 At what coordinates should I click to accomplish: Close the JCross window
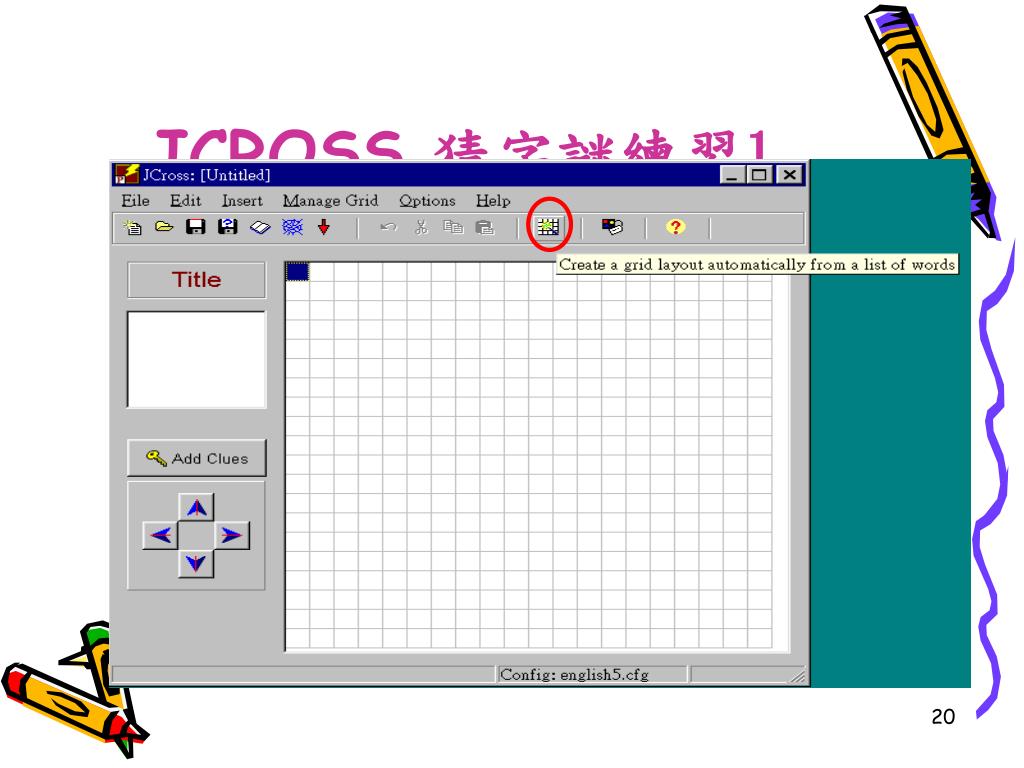click(790, 175)
